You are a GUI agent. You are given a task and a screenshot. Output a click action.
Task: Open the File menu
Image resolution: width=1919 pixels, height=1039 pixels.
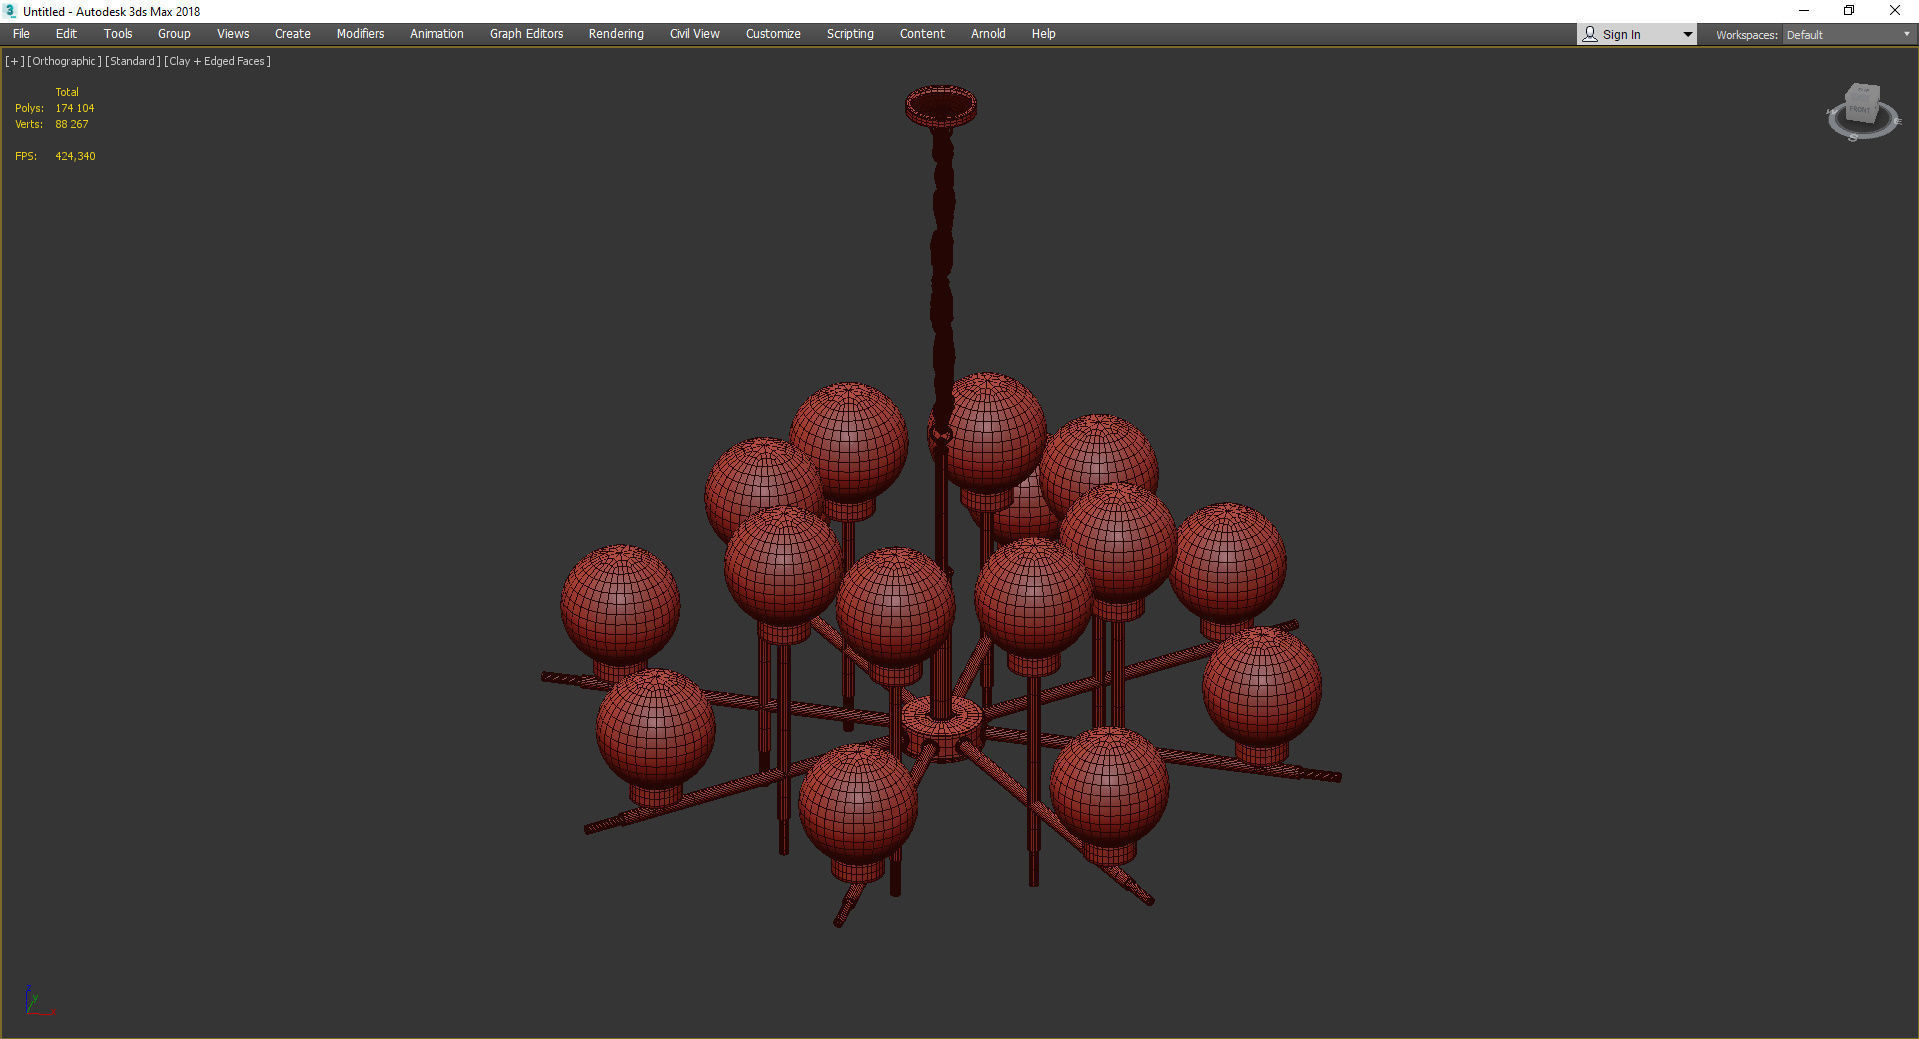click(21, 34)
